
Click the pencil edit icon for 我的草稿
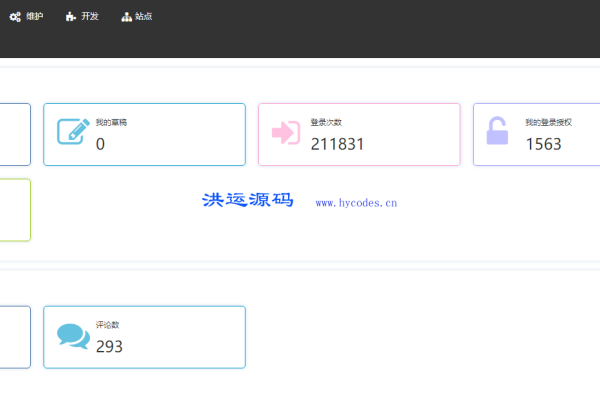(73, 133)
